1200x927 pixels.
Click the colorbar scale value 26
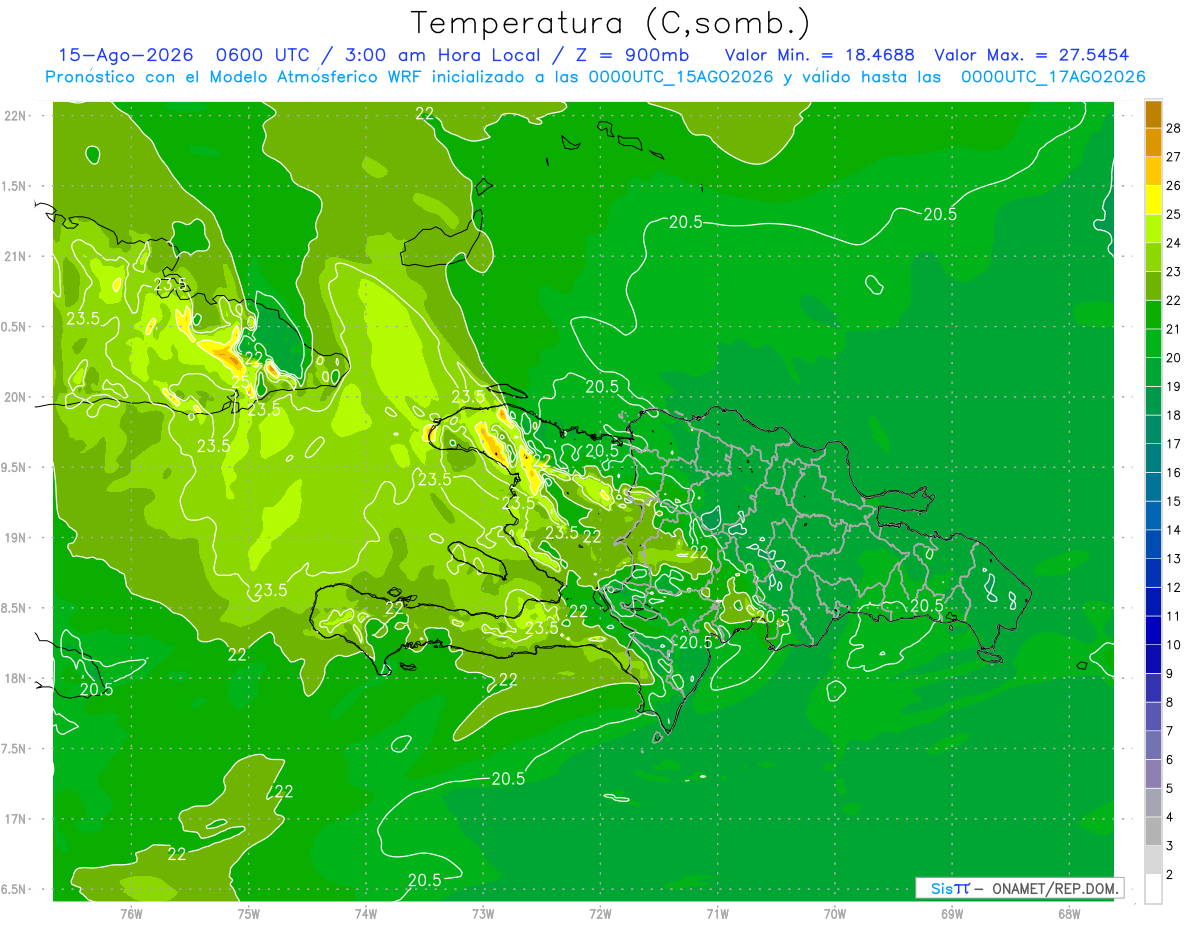coord(1174,186)
